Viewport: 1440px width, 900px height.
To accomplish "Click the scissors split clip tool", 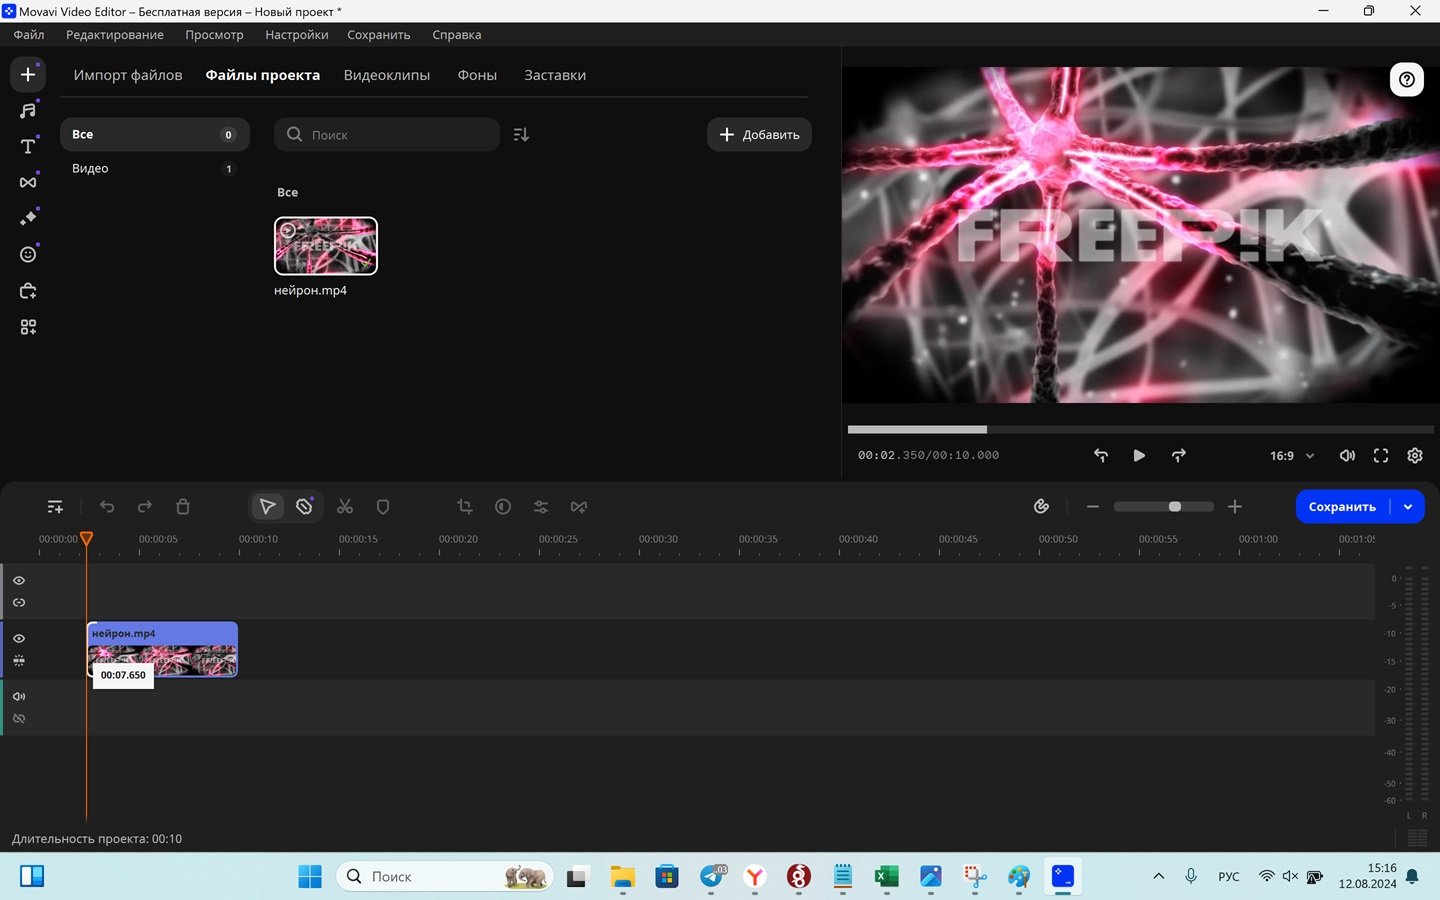I will 345,507.
